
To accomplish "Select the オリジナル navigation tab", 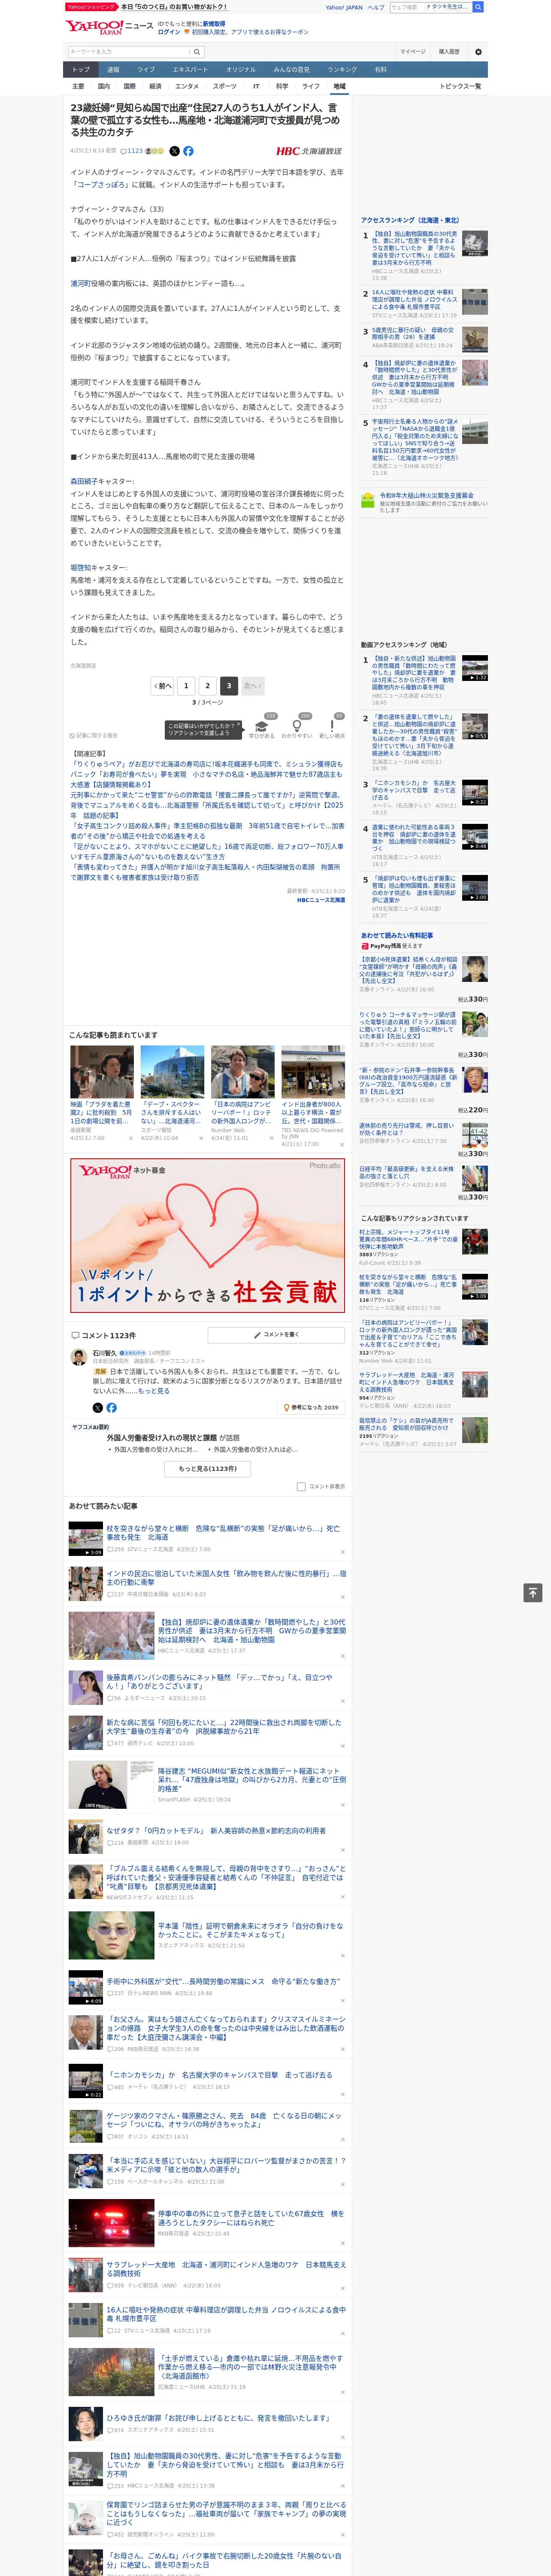I will pyautogui.click(x=241, y=70).
